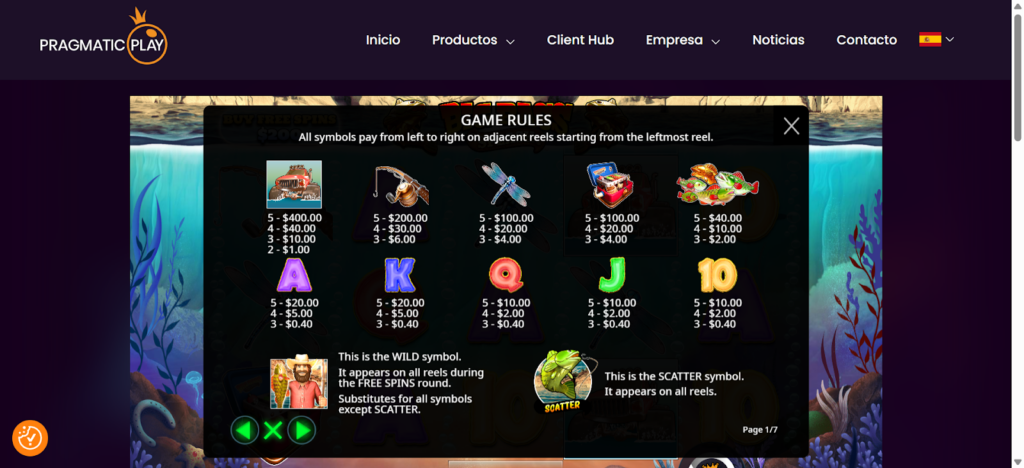Click the page vertical scrollbar
1024x468 pixels.
[1017, 234]
